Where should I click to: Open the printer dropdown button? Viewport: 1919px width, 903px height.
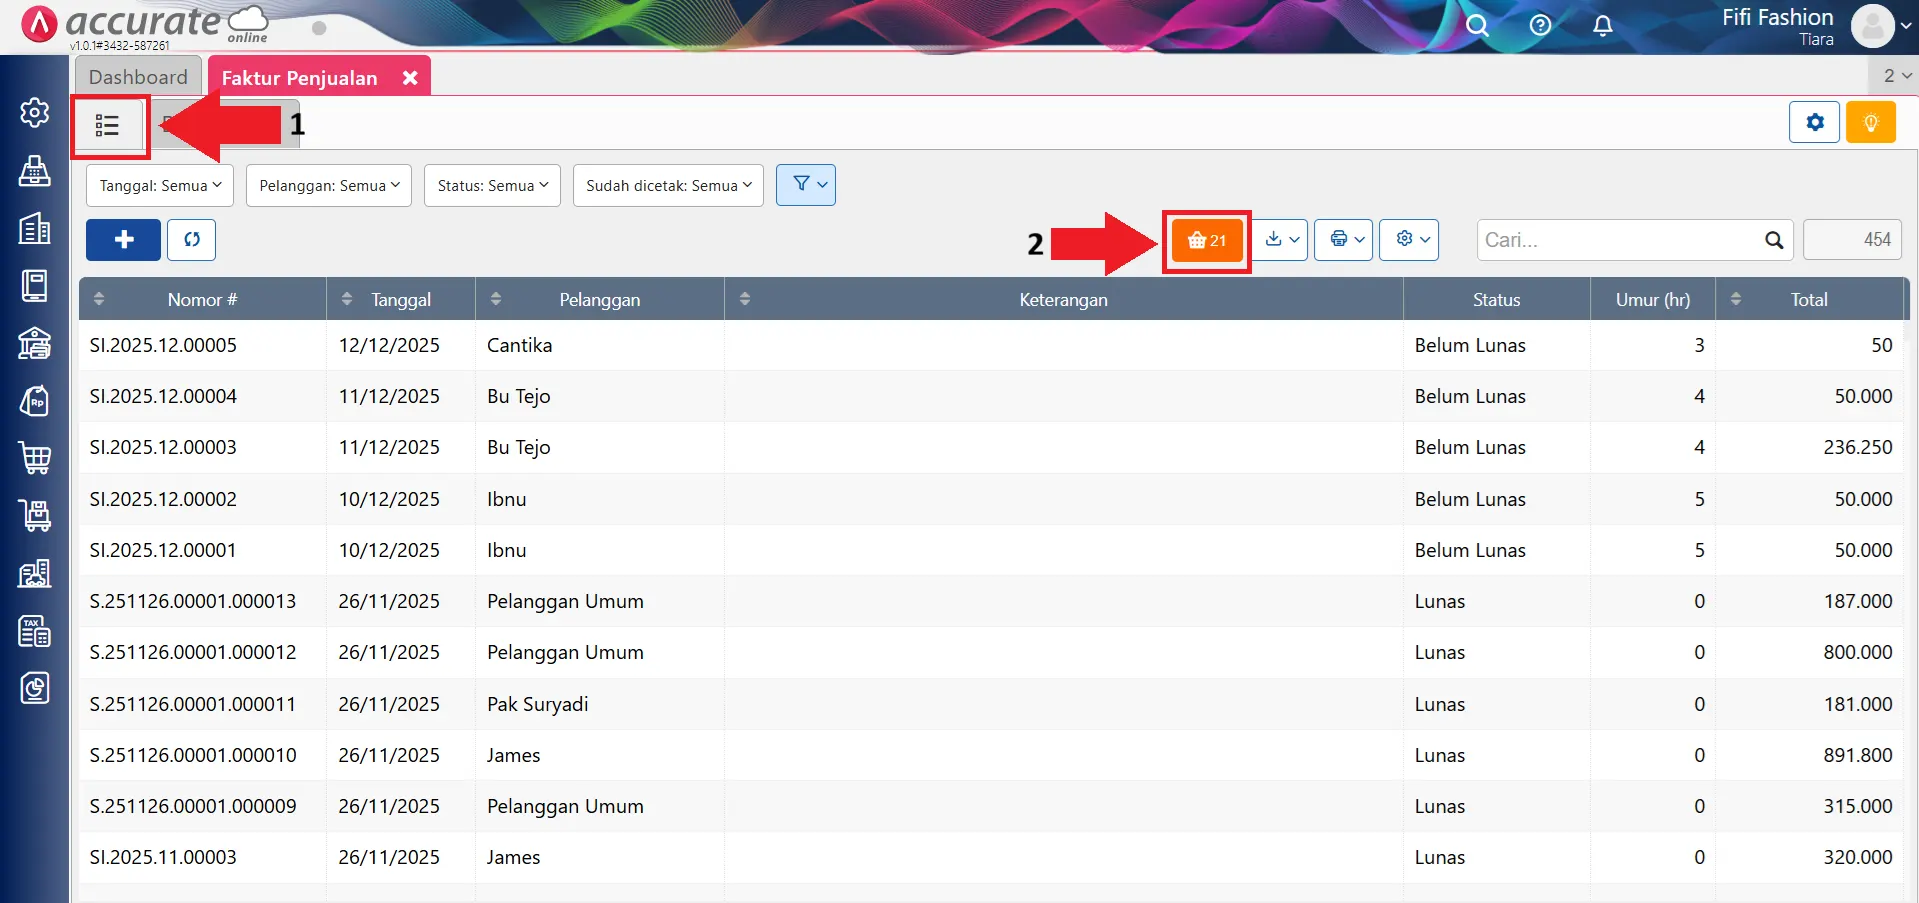point(1343,240)
